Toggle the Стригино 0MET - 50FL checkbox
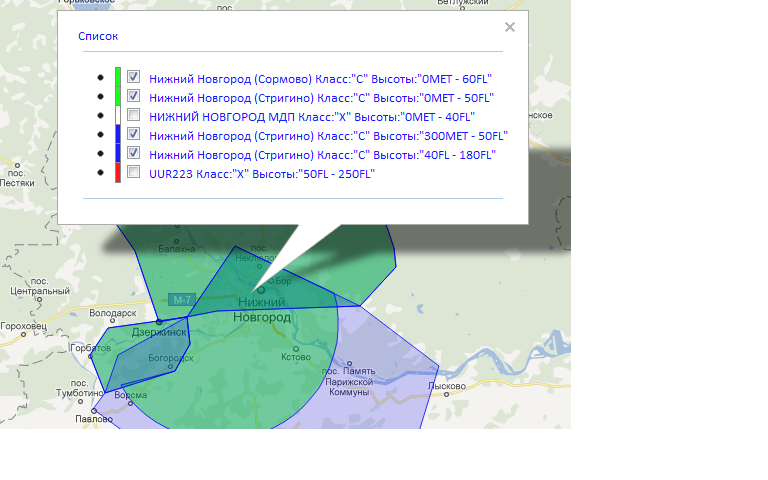The image size is (768, 480). coord(133,96)
